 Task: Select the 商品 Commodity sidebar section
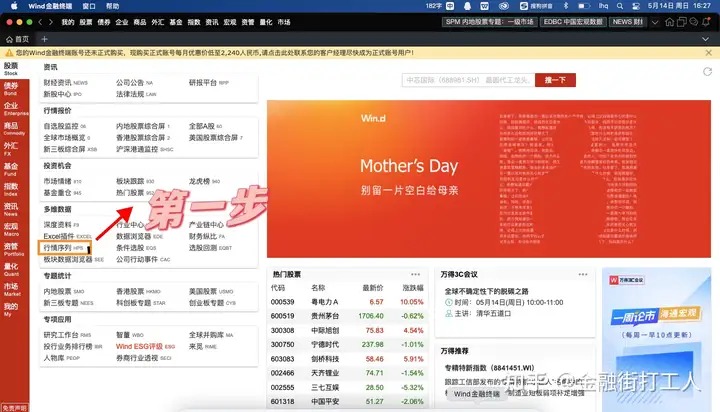pyautogui.click(x=14, y=129)
